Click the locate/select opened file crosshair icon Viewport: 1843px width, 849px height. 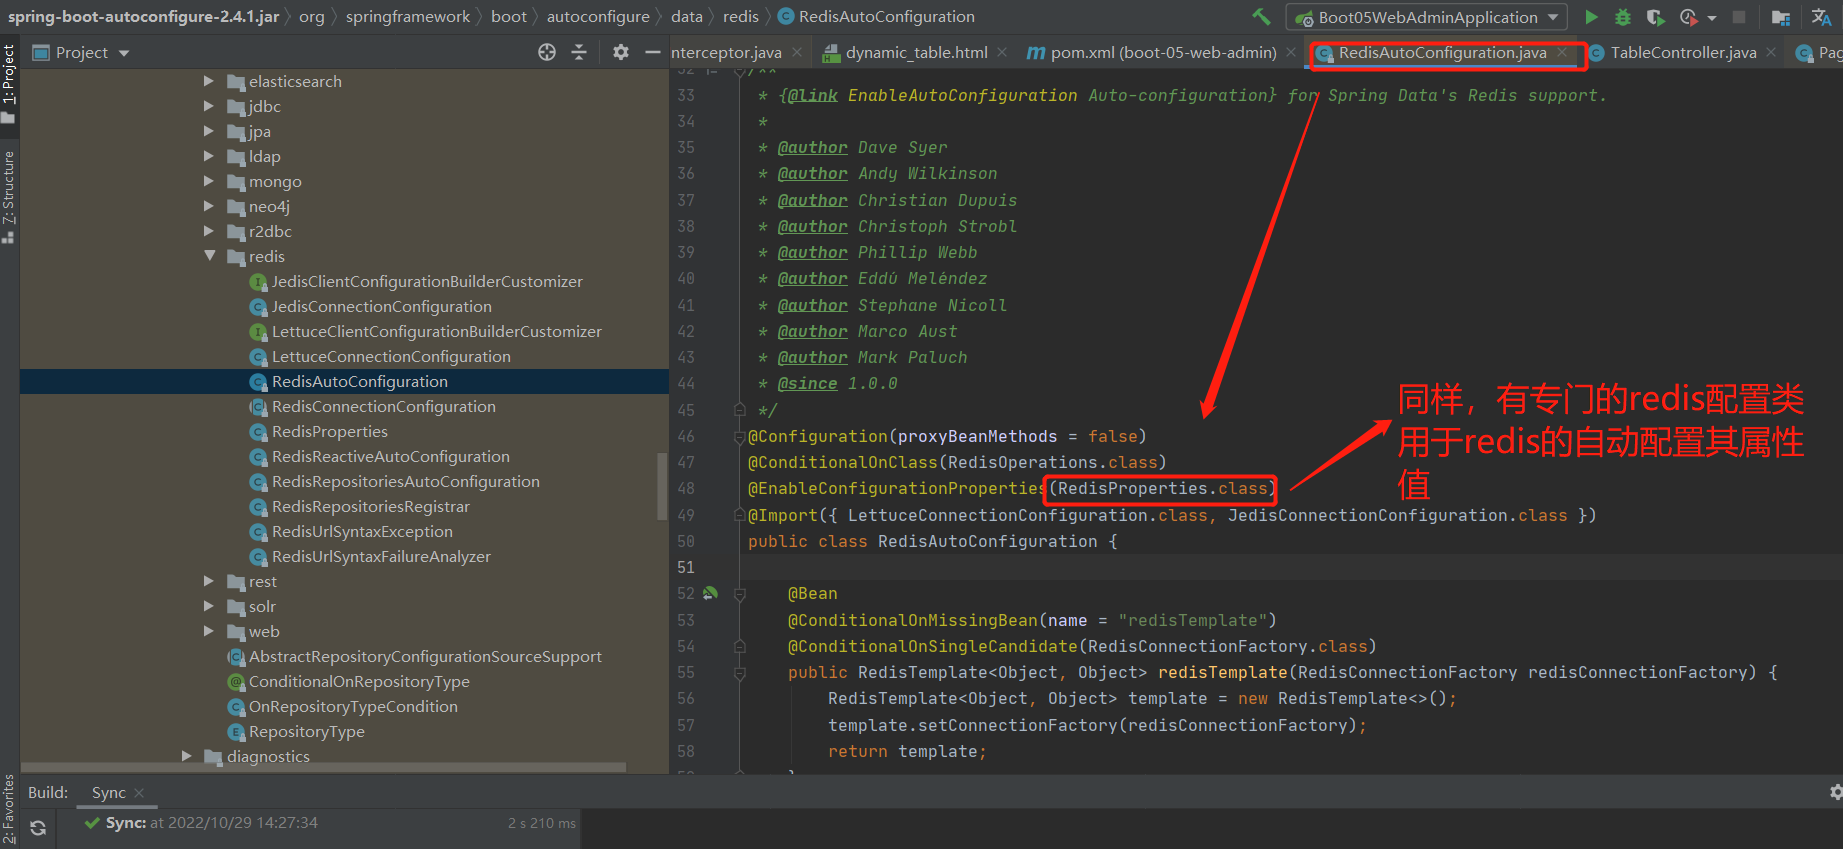547,52
